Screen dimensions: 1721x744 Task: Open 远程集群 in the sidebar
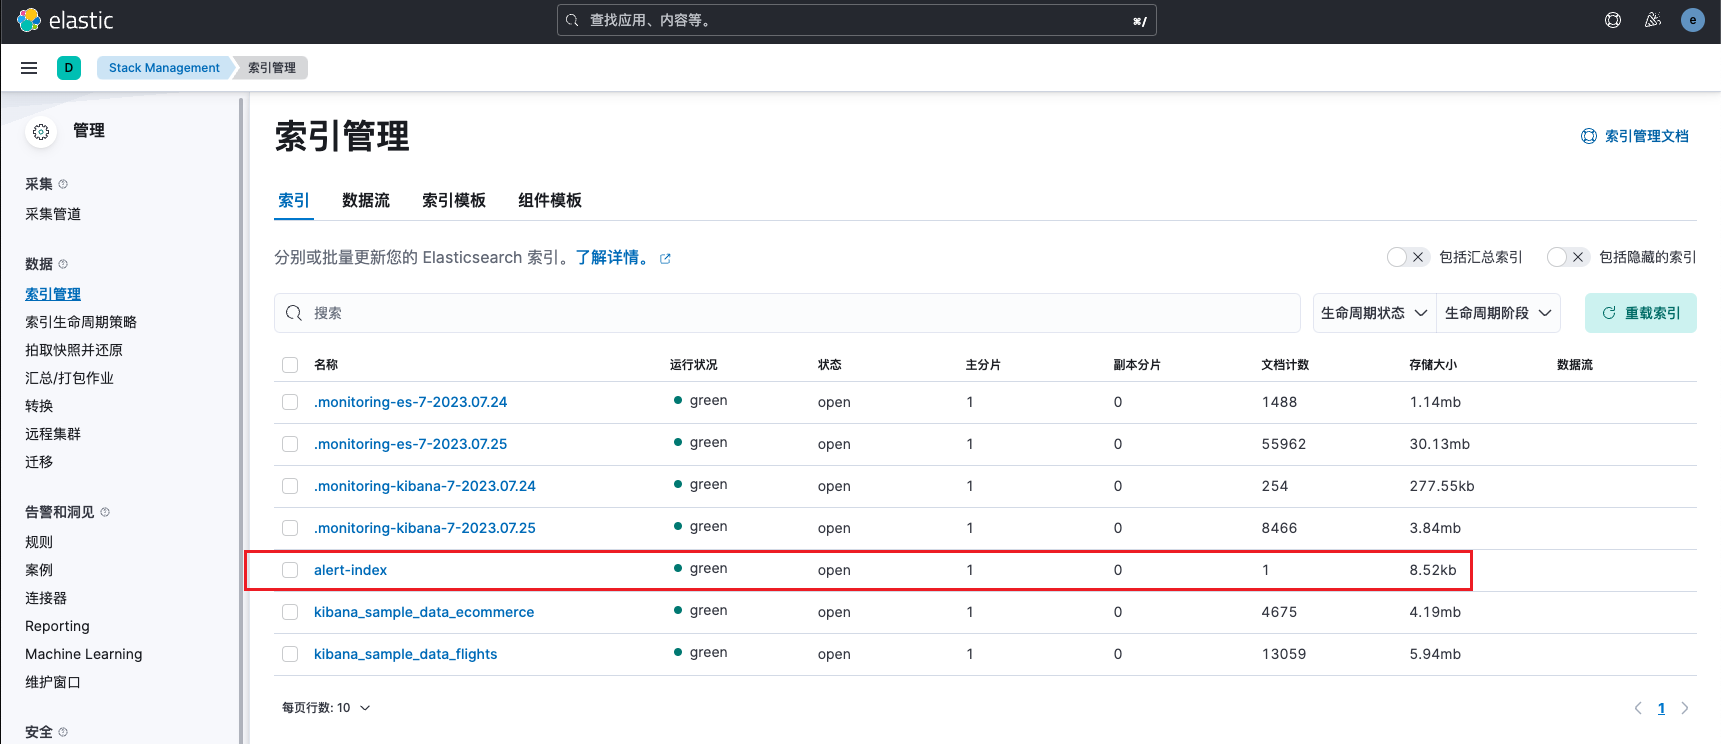coord(53,434)
